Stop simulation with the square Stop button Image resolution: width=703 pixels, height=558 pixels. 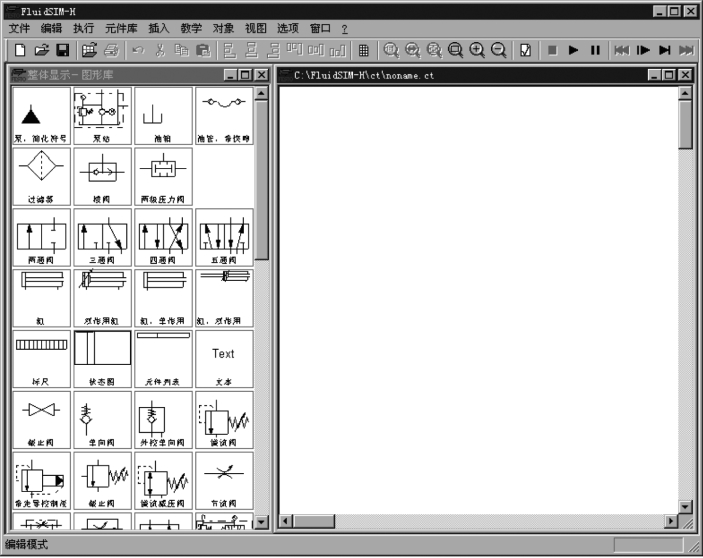click(x=552, y=50)
